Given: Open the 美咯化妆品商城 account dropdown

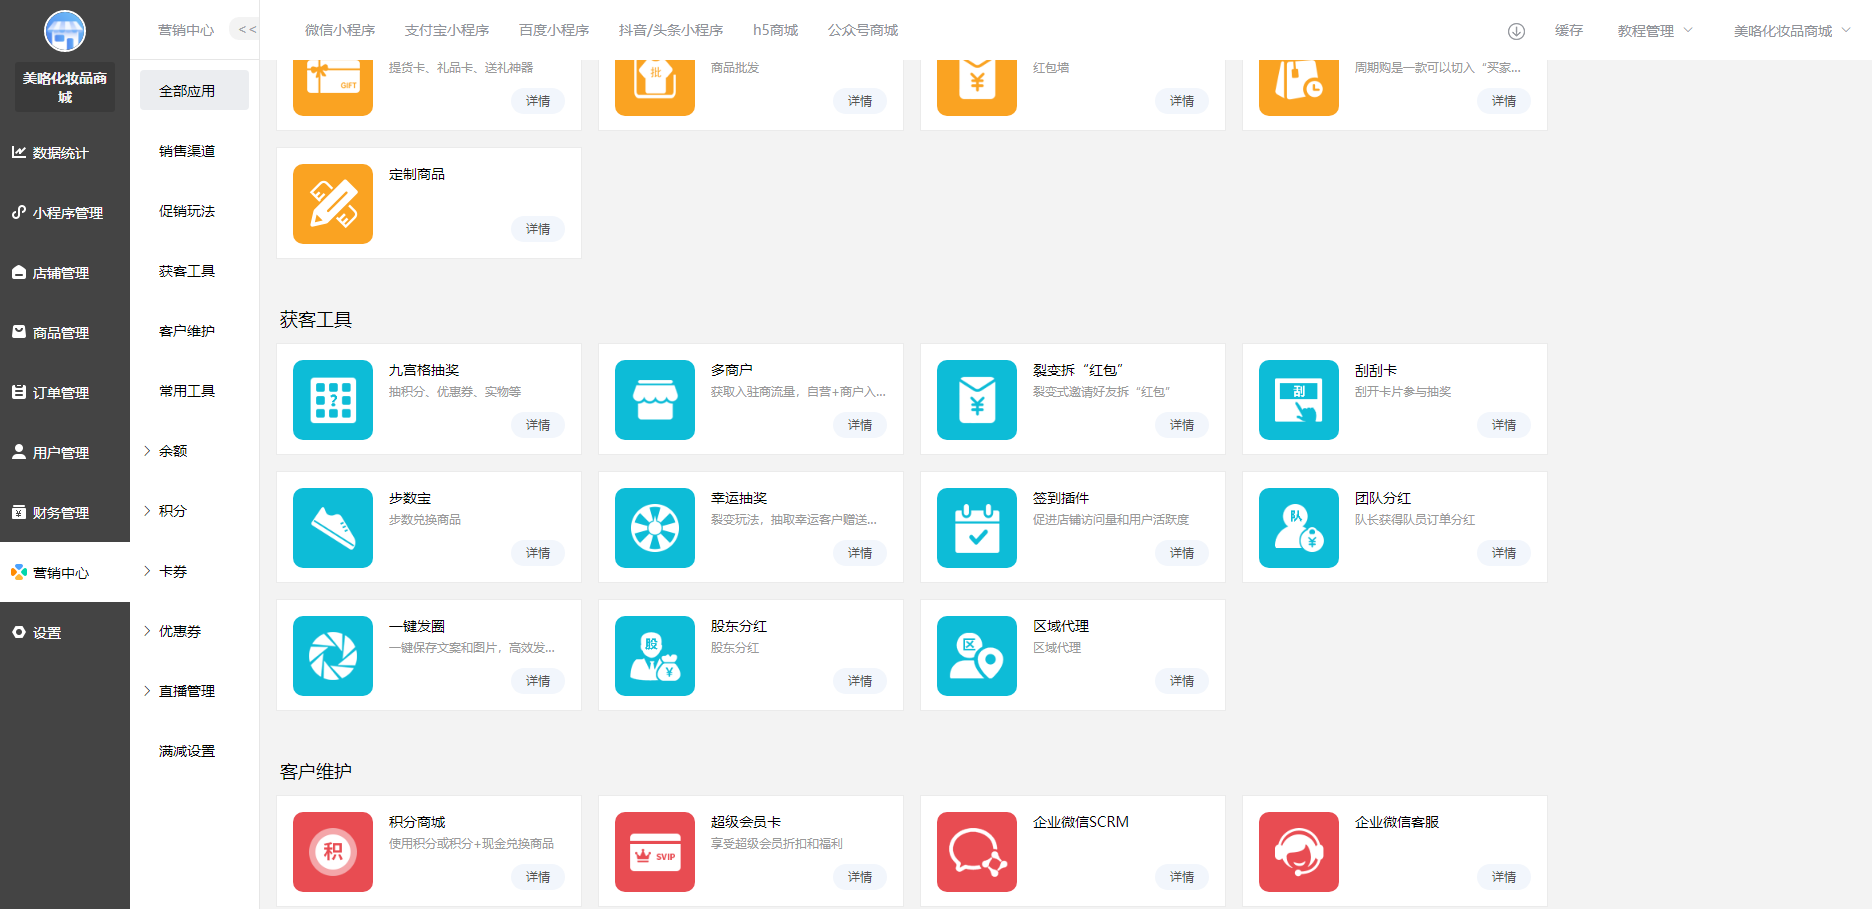Looking at the screenshot, I should [x=1792, y=31].
